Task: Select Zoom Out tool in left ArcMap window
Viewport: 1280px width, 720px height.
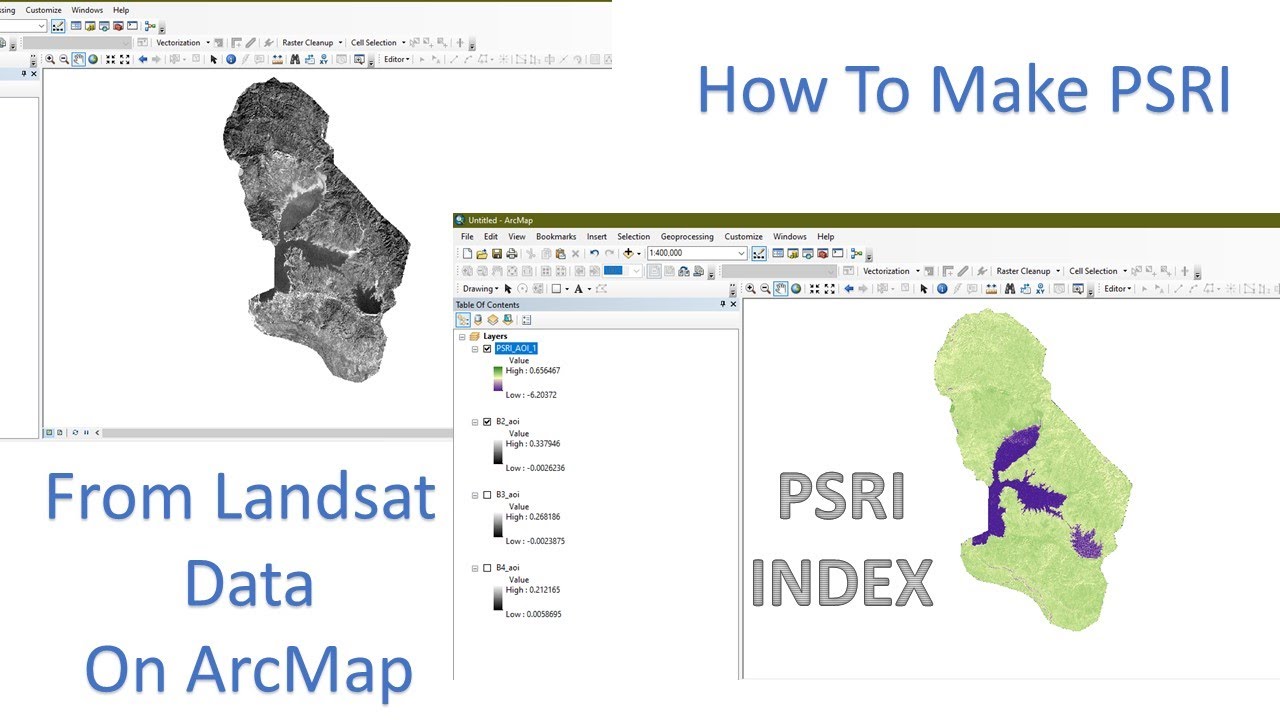Action: pos(64,59)
